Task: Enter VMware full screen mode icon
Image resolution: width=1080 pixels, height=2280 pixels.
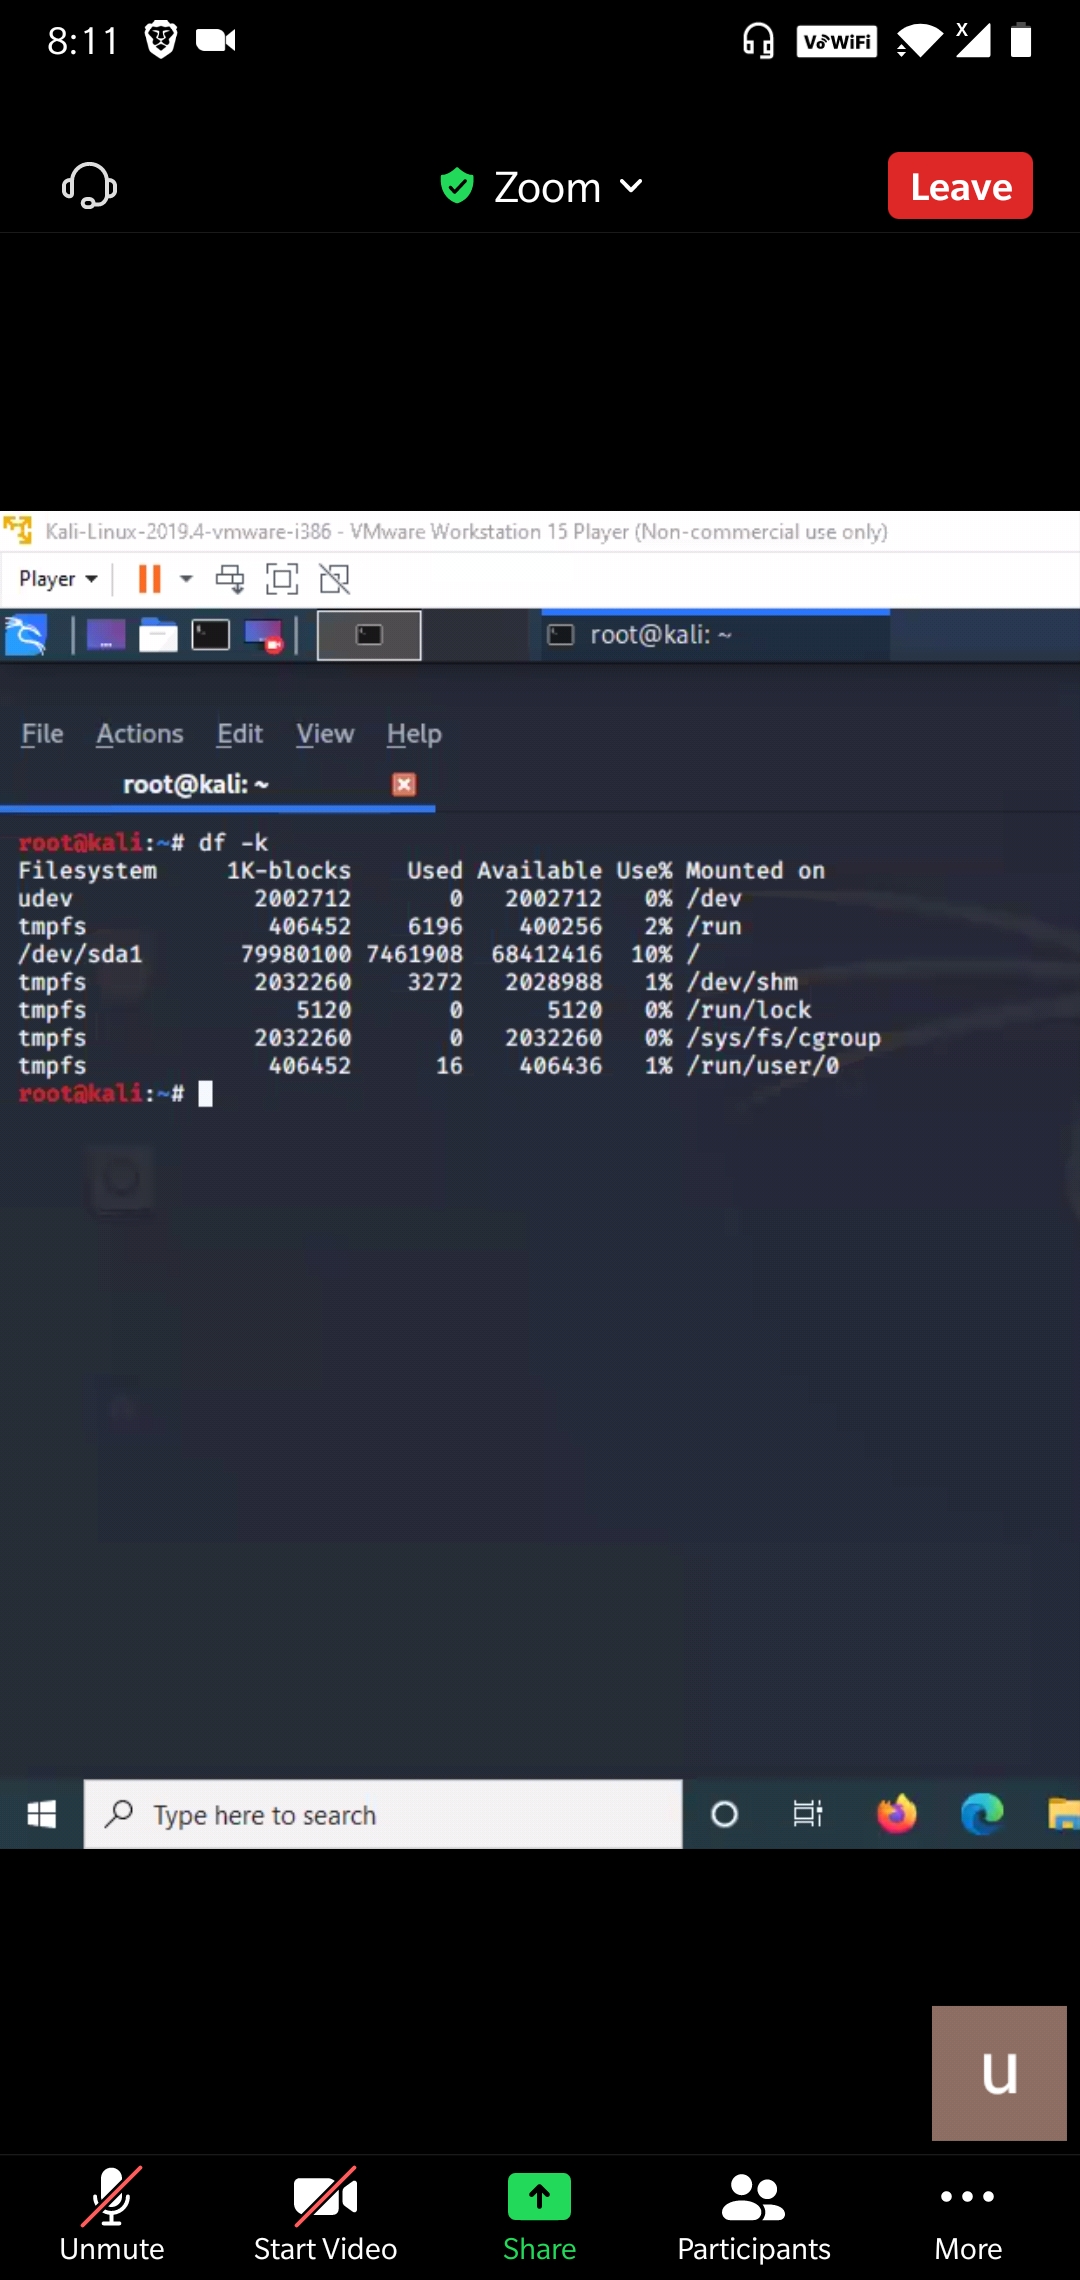Action: click(282, 579)
